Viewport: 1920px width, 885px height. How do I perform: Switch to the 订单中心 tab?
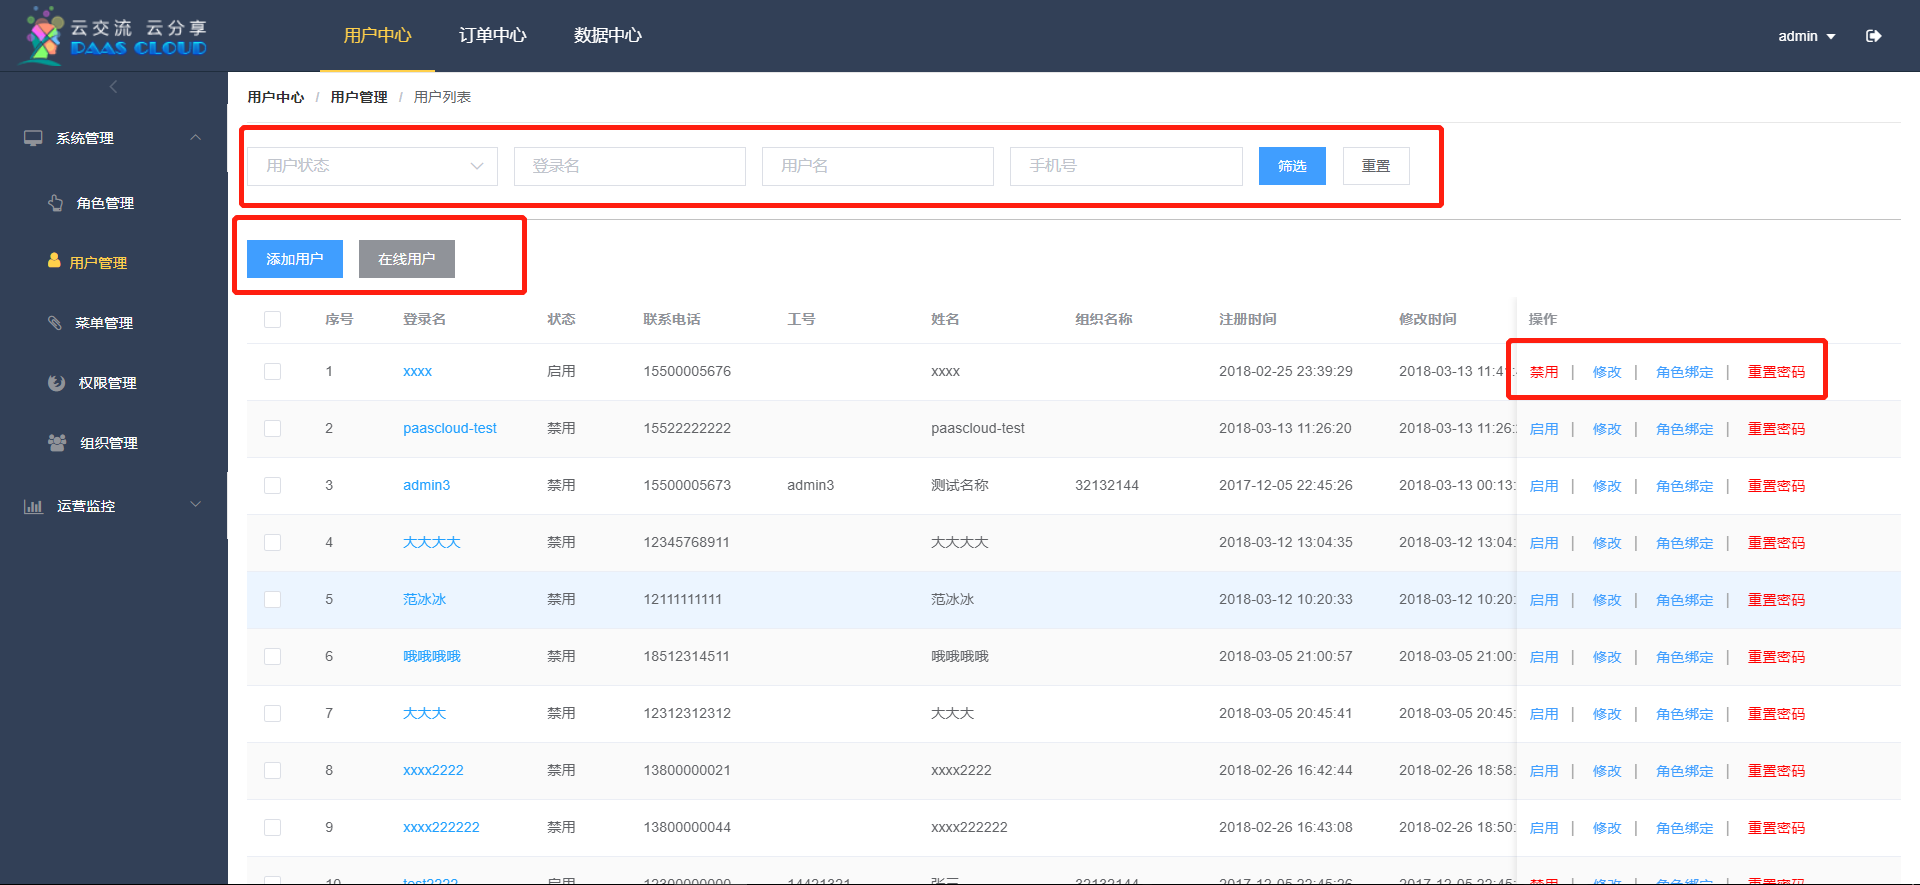pyautogui.click(x=492, y=35)
